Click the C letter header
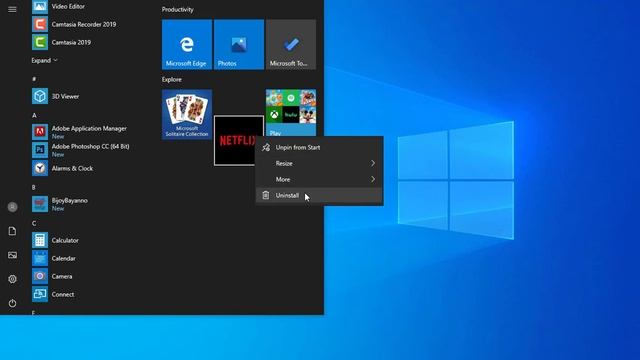 34,223
